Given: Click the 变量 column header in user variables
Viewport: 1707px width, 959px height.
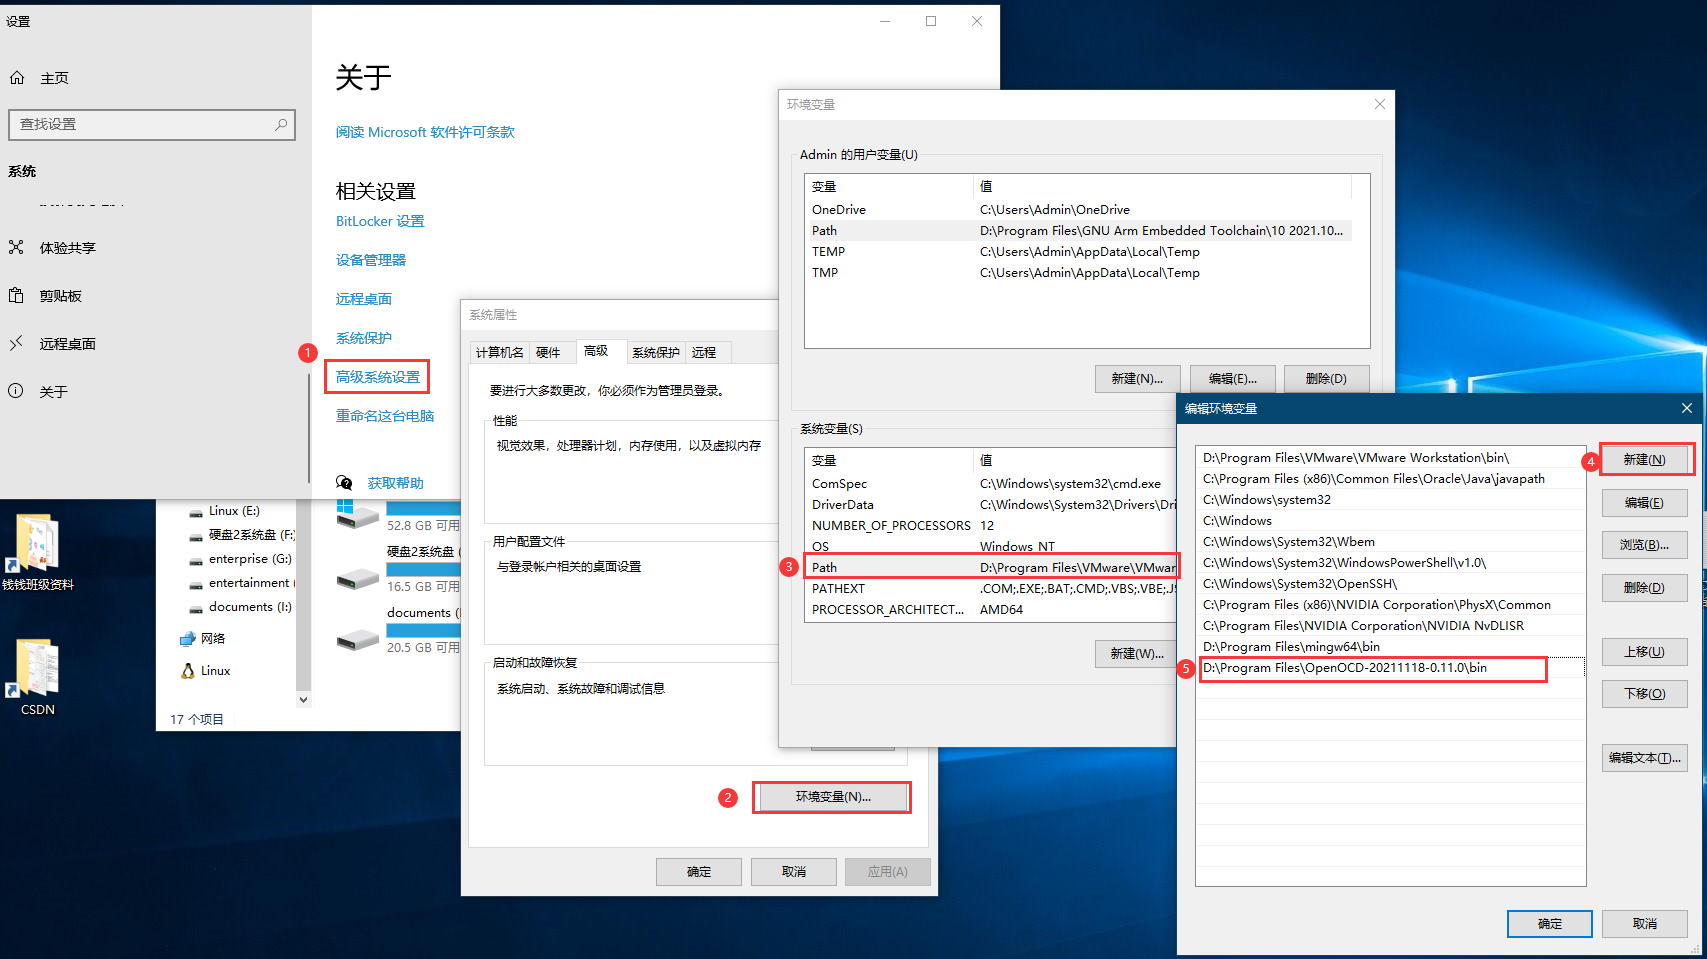Looking at the screenshot, I should 889,186.
